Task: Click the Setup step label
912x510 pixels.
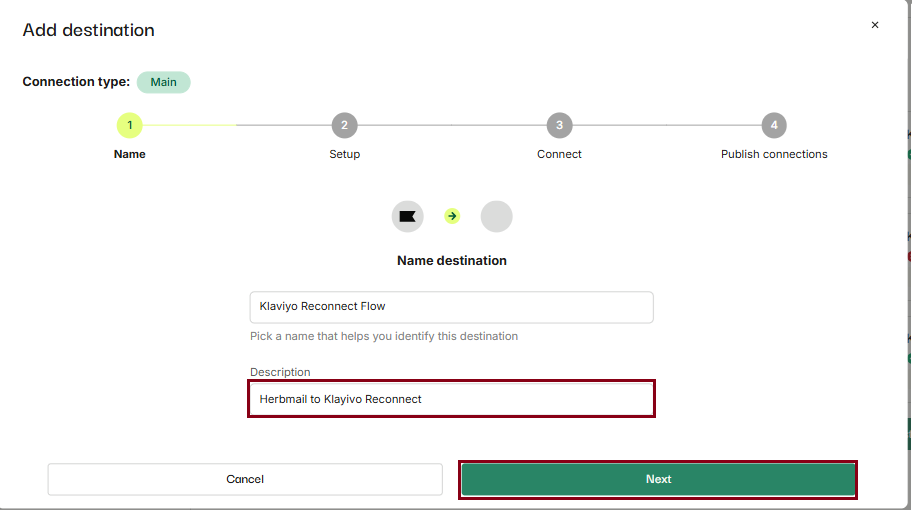Action: point(344,154)
